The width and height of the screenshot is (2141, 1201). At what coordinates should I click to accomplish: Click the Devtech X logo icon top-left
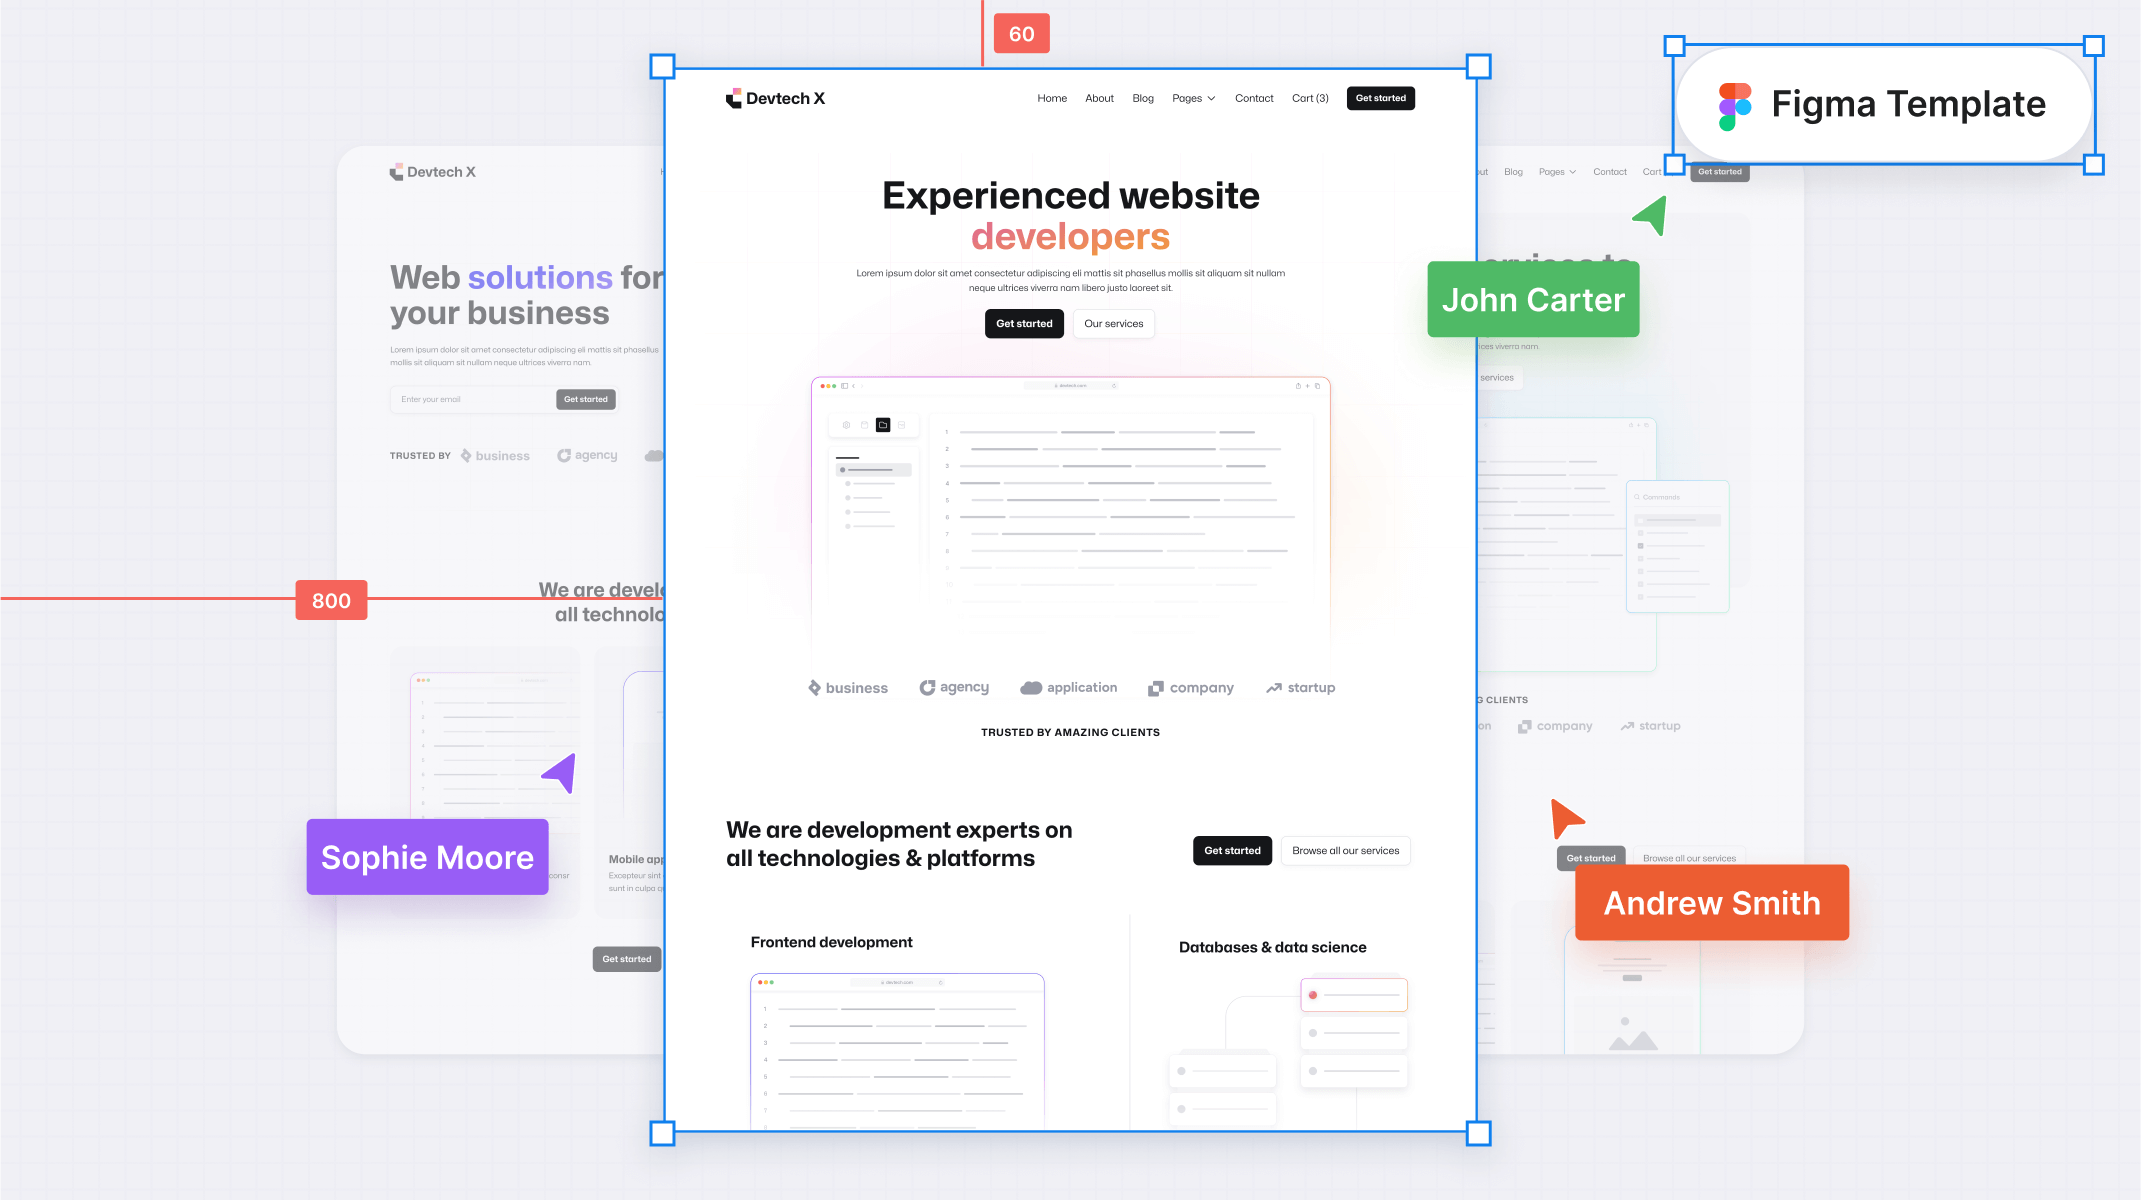(x=735, y=97)
